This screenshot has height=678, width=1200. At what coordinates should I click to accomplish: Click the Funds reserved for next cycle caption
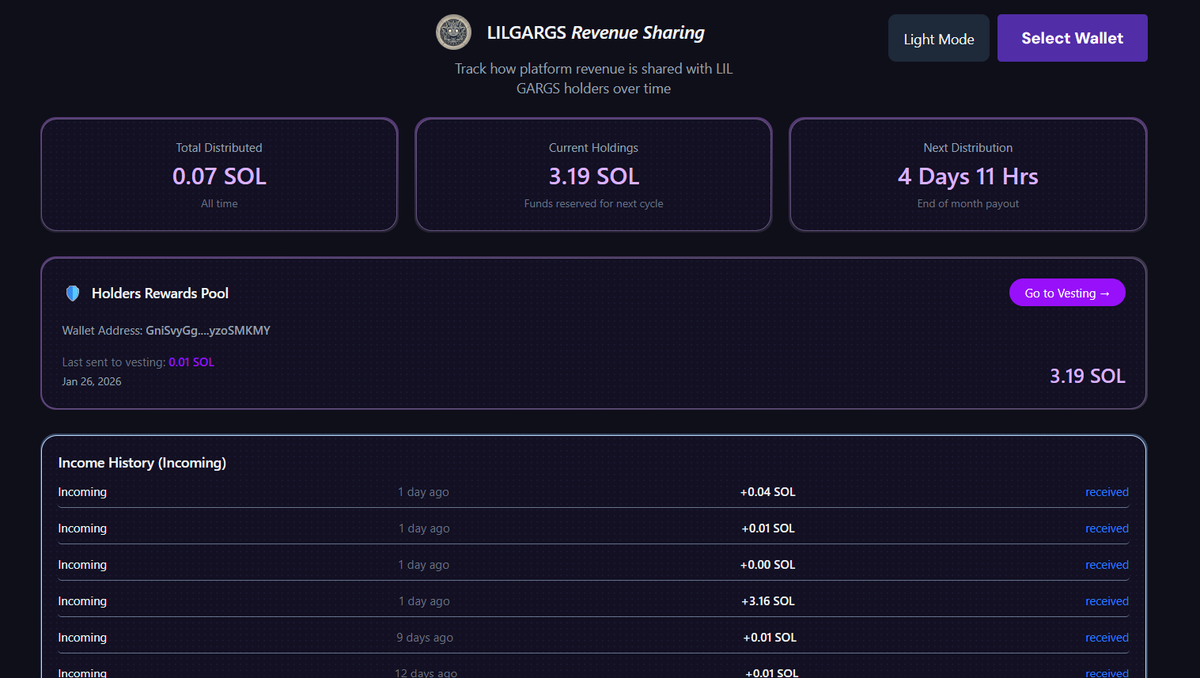click(x=593, y=204)
